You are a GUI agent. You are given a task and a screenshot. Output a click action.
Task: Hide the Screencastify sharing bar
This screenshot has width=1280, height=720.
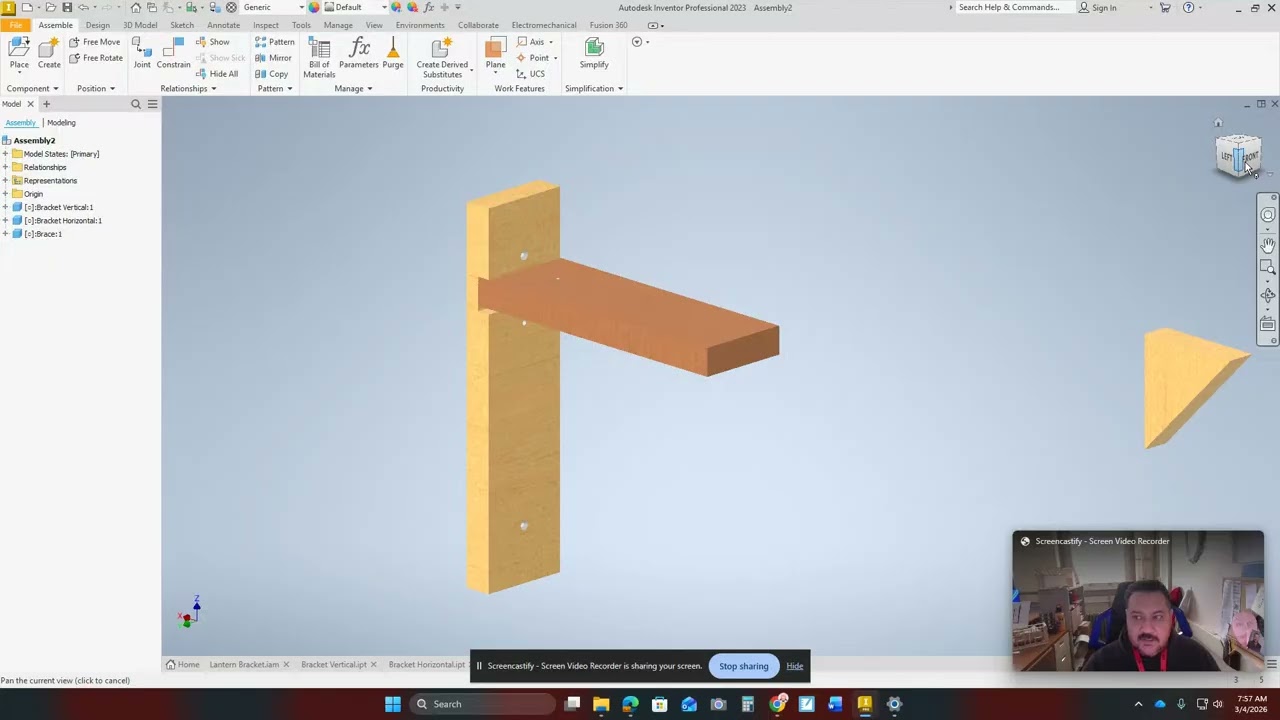pos(795,666)
